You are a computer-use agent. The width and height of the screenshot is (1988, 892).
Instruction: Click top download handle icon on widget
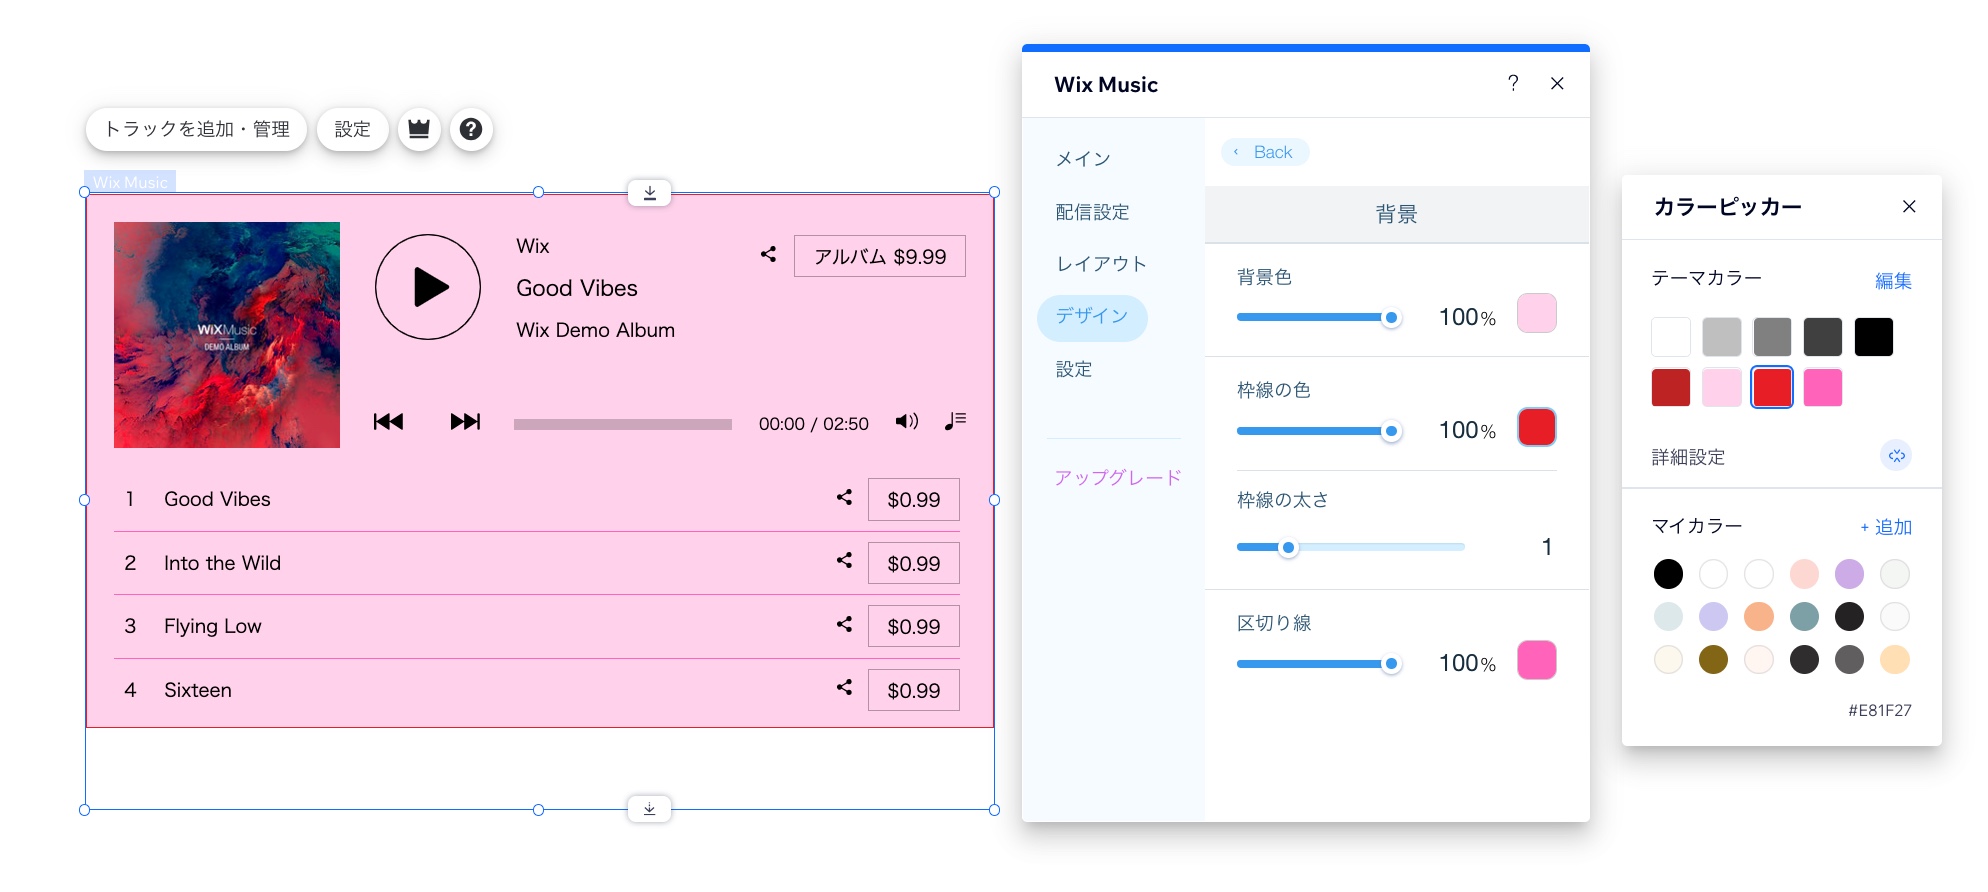pyautogui.click(x=650, y=193)
